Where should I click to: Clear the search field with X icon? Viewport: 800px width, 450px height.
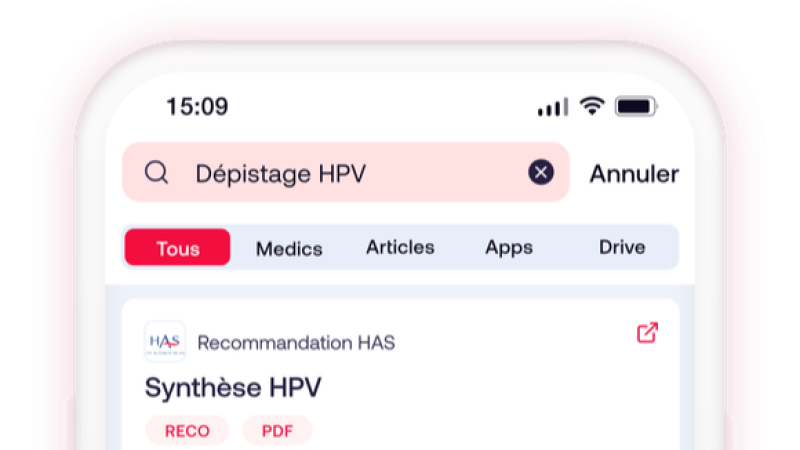541,173
